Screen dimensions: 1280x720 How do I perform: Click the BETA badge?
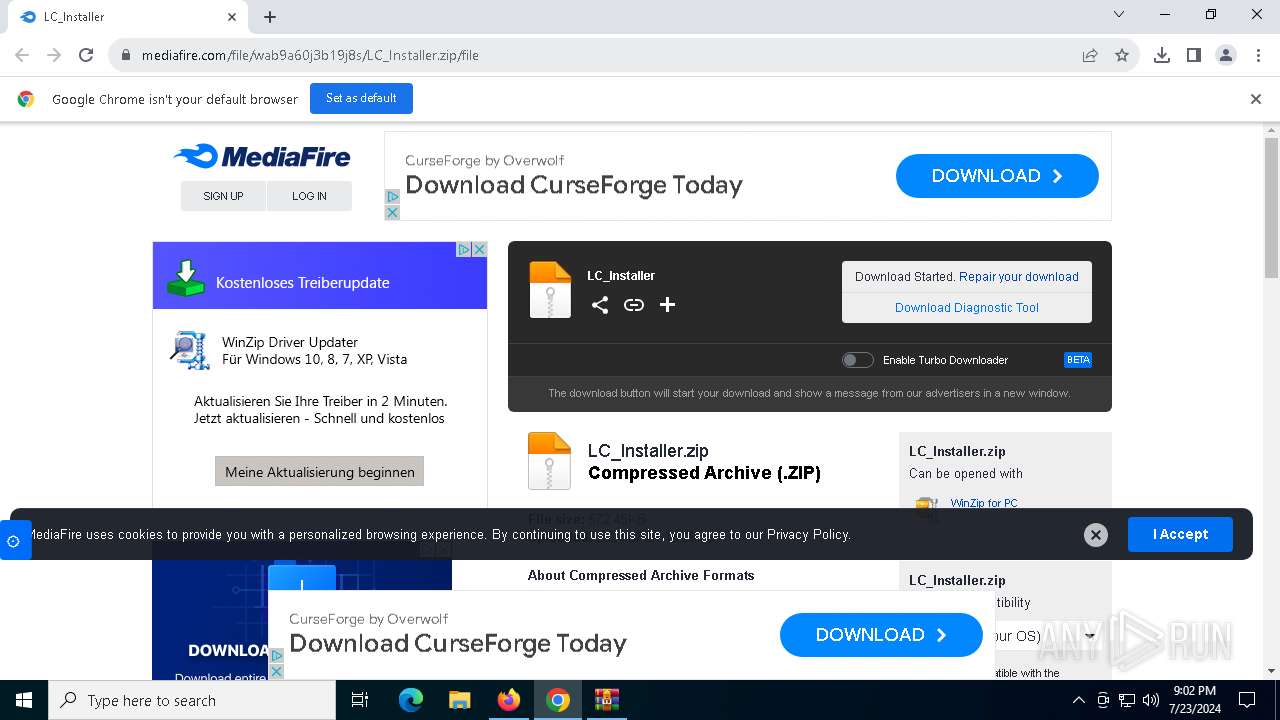pos(1078,360)
